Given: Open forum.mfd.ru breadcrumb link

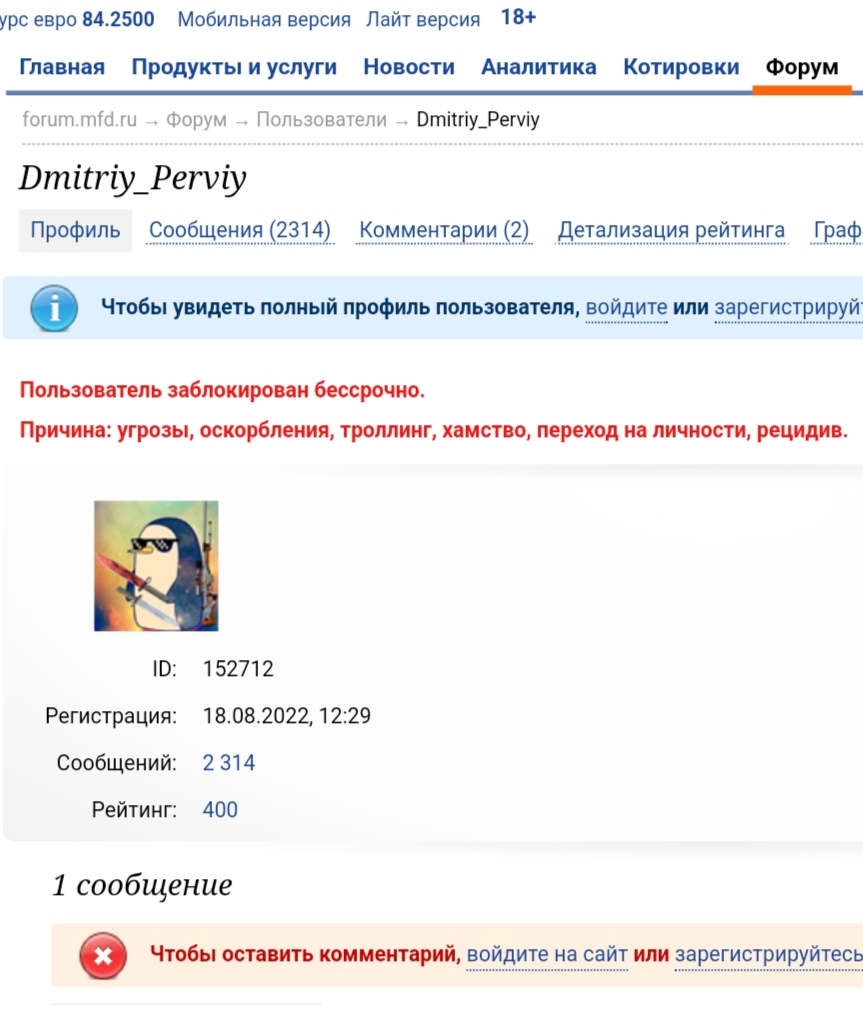Looking at the screenshot, I should click(x=80, y=120).
